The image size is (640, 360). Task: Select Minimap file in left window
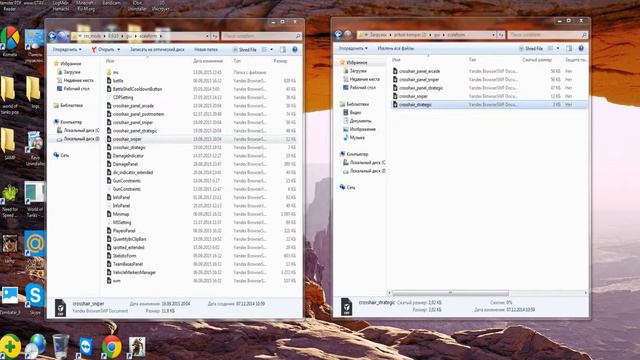point(121,214)
